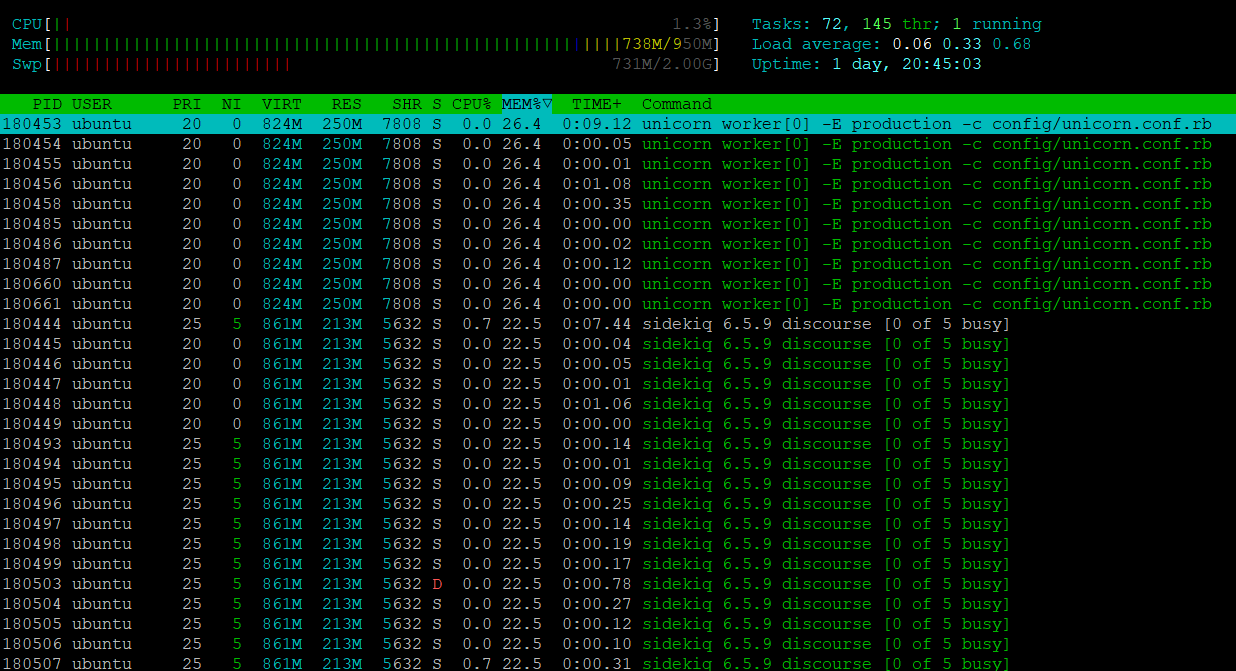Viewport: 1236px width, 671px height.
Task: Sort by the RES column header
Action: pyautogui.click(x=347, y=104)
